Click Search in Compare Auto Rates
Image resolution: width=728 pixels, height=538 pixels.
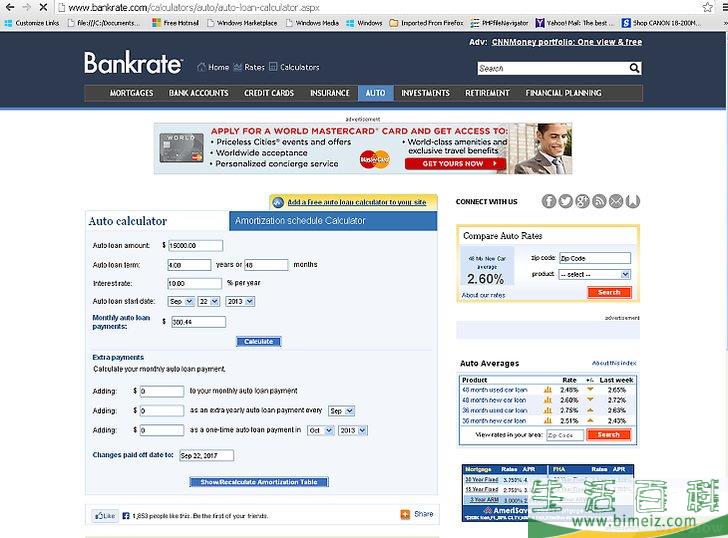[x=609, y=292]
